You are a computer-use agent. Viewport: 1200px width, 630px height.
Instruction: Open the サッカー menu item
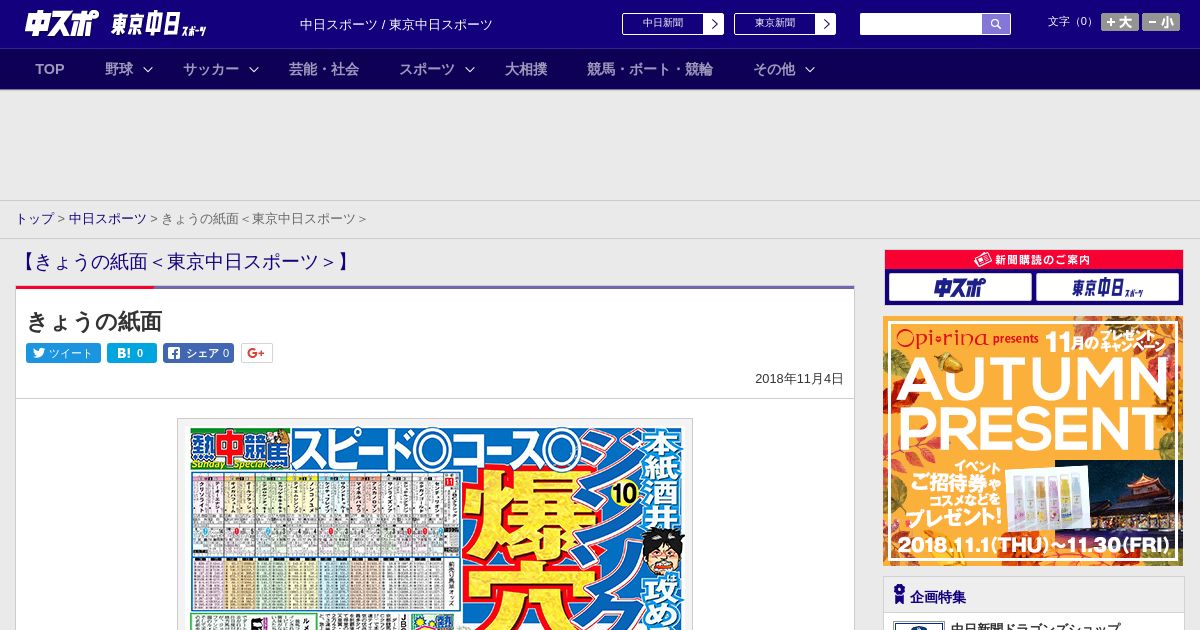pos(211,69)
